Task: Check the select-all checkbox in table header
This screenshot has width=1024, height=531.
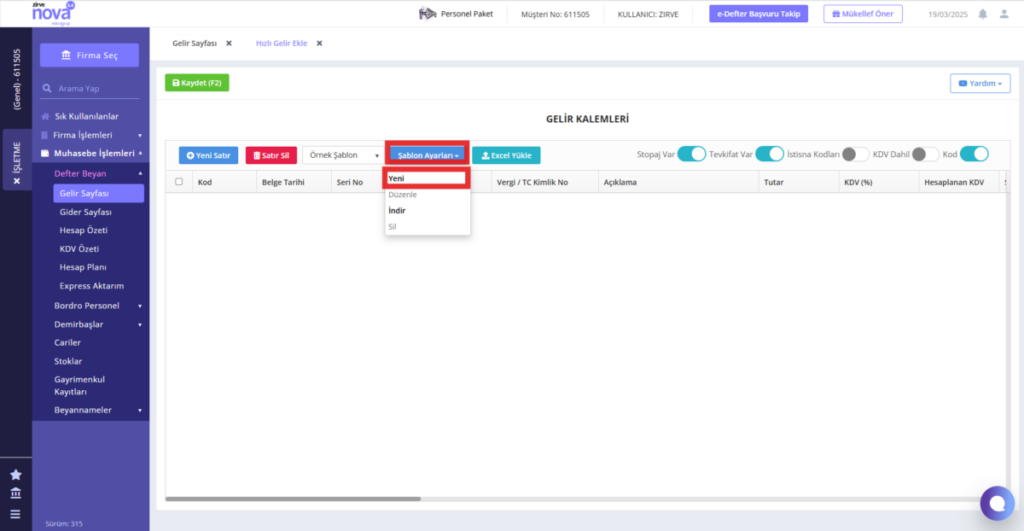Action: click(x=179, y=182)
